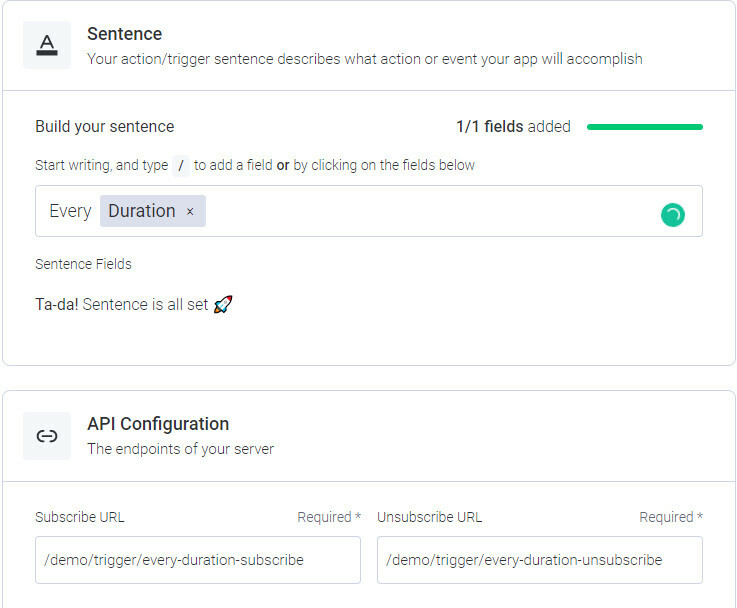The image size is (737, 608).
Task: Click the rocket emoji after Ta-da message
Action: click(223, 304)
